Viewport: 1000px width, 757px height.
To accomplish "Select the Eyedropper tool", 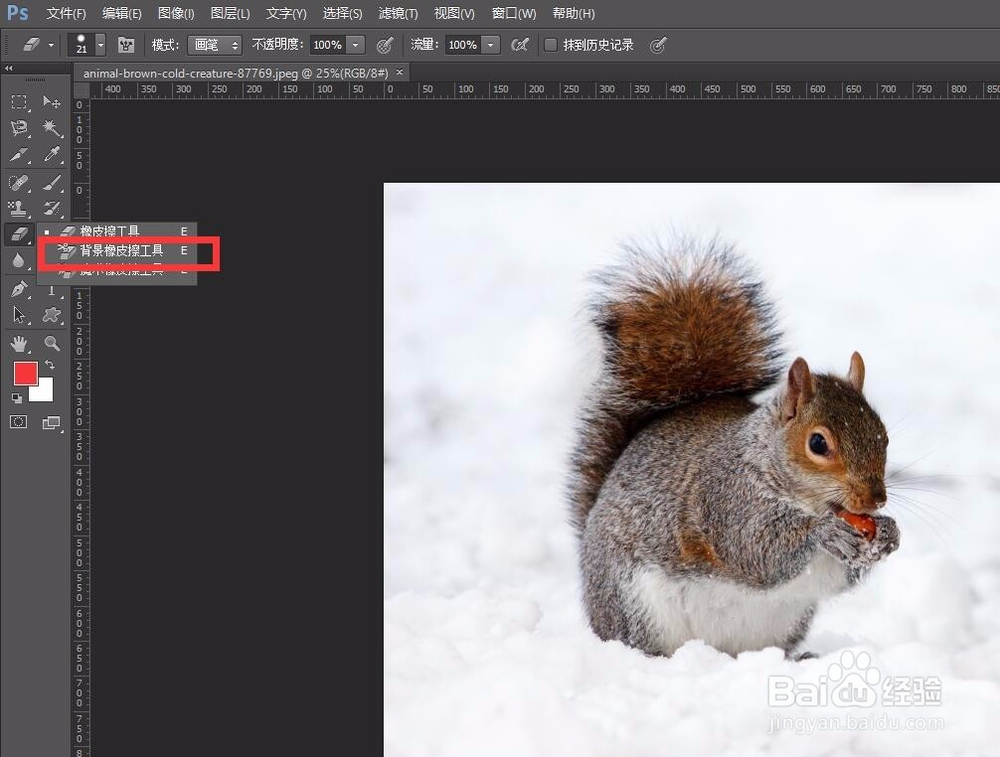I will click(x=51, y=155).
